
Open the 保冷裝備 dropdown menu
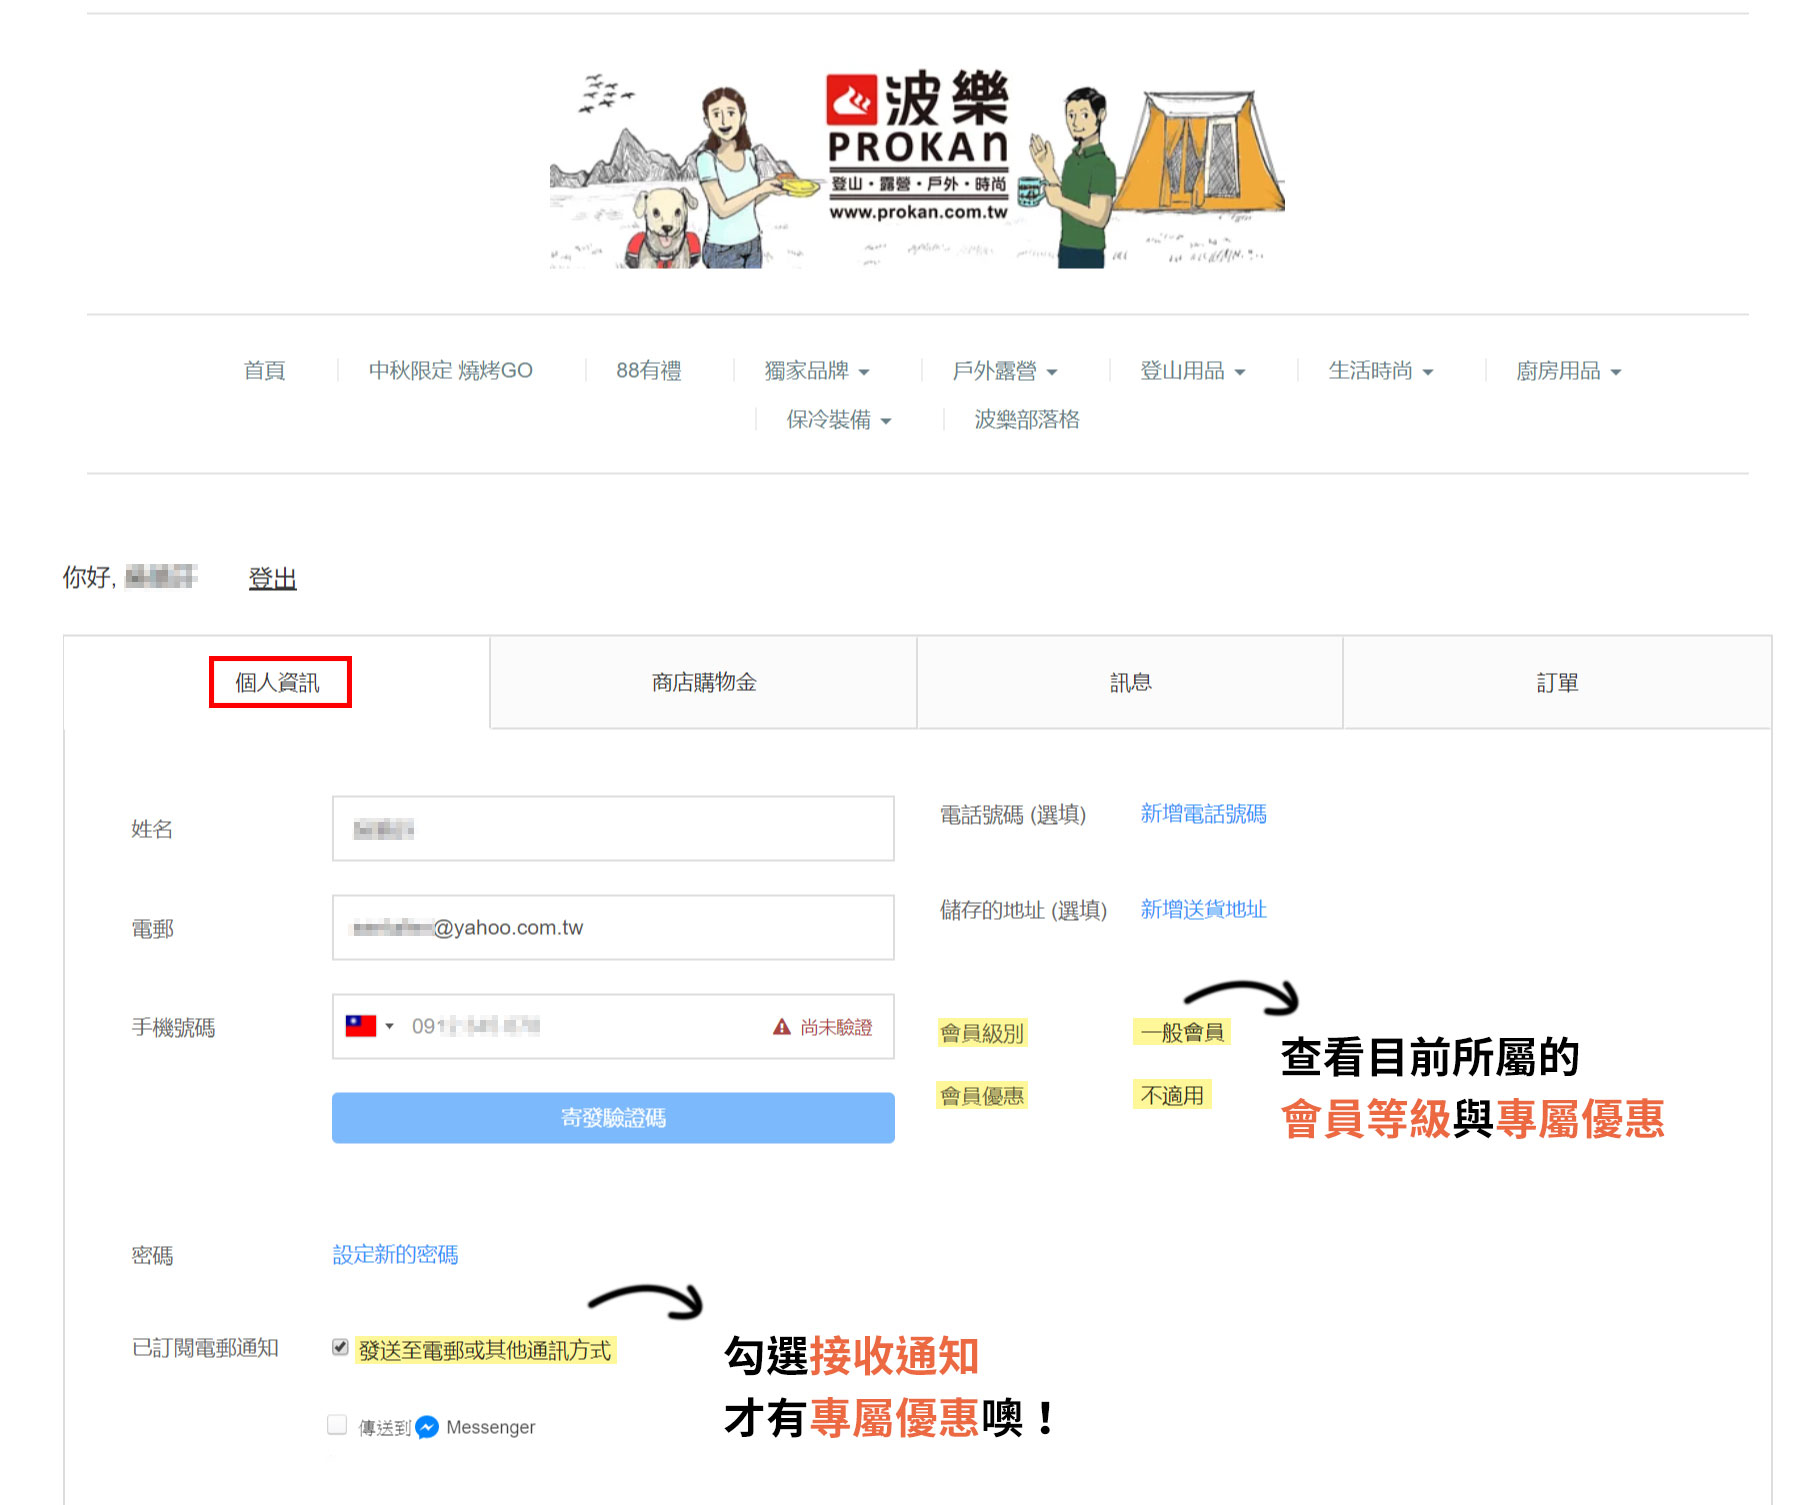pyautogui.click(x=838, y=420)
